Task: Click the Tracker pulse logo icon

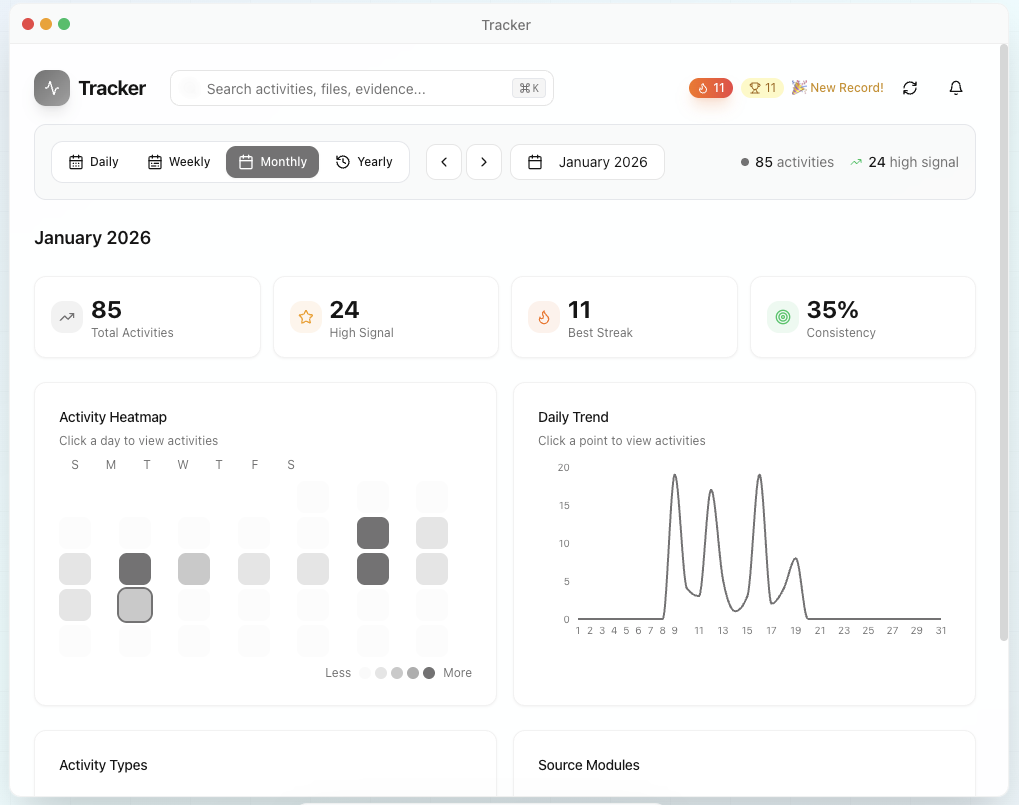Action: tap(52, 88)
